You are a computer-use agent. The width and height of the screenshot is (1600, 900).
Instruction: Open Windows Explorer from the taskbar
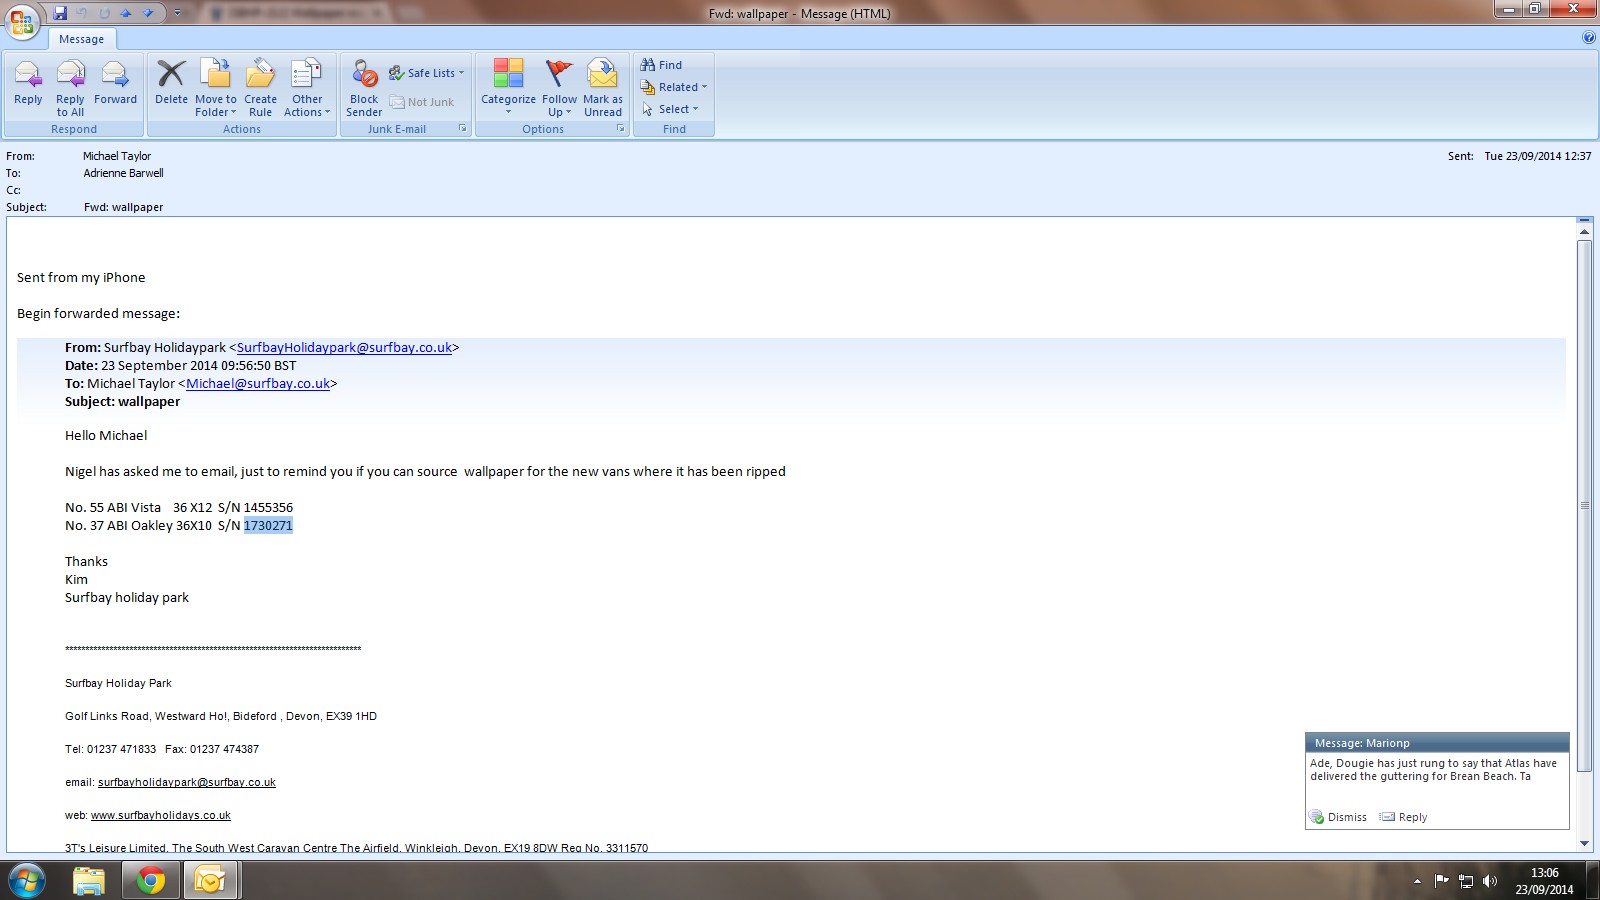coord(89,881)
